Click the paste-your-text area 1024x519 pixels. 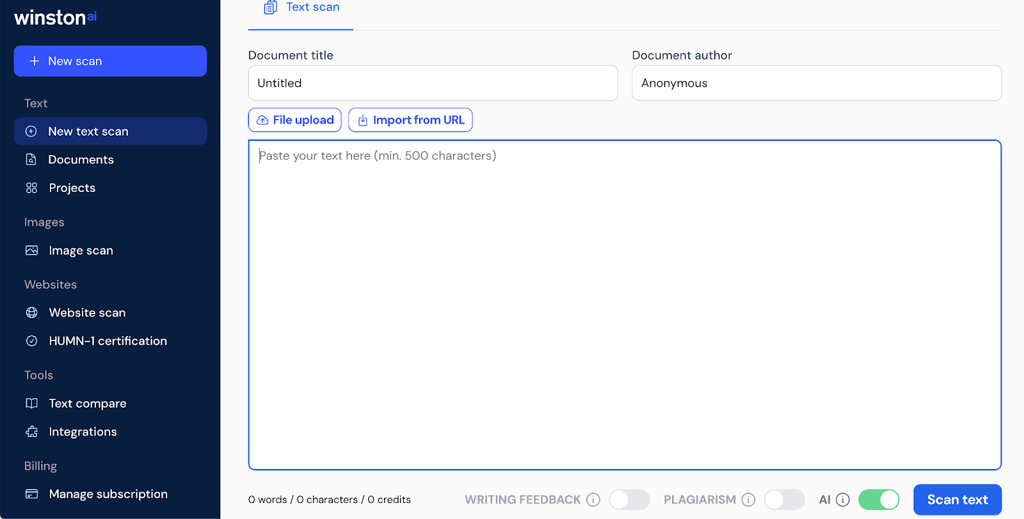[x=625, y=305]
